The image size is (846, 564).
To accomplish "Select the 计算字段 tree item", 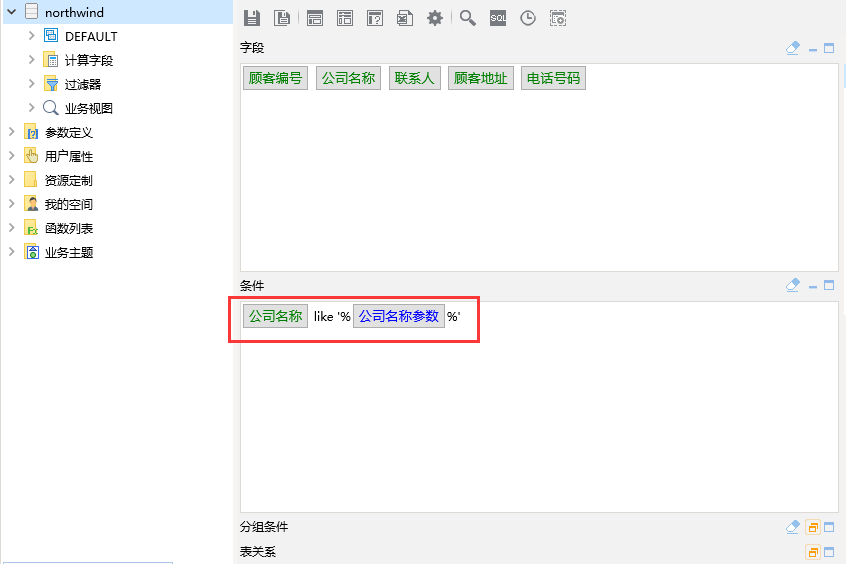I will 89,60.
